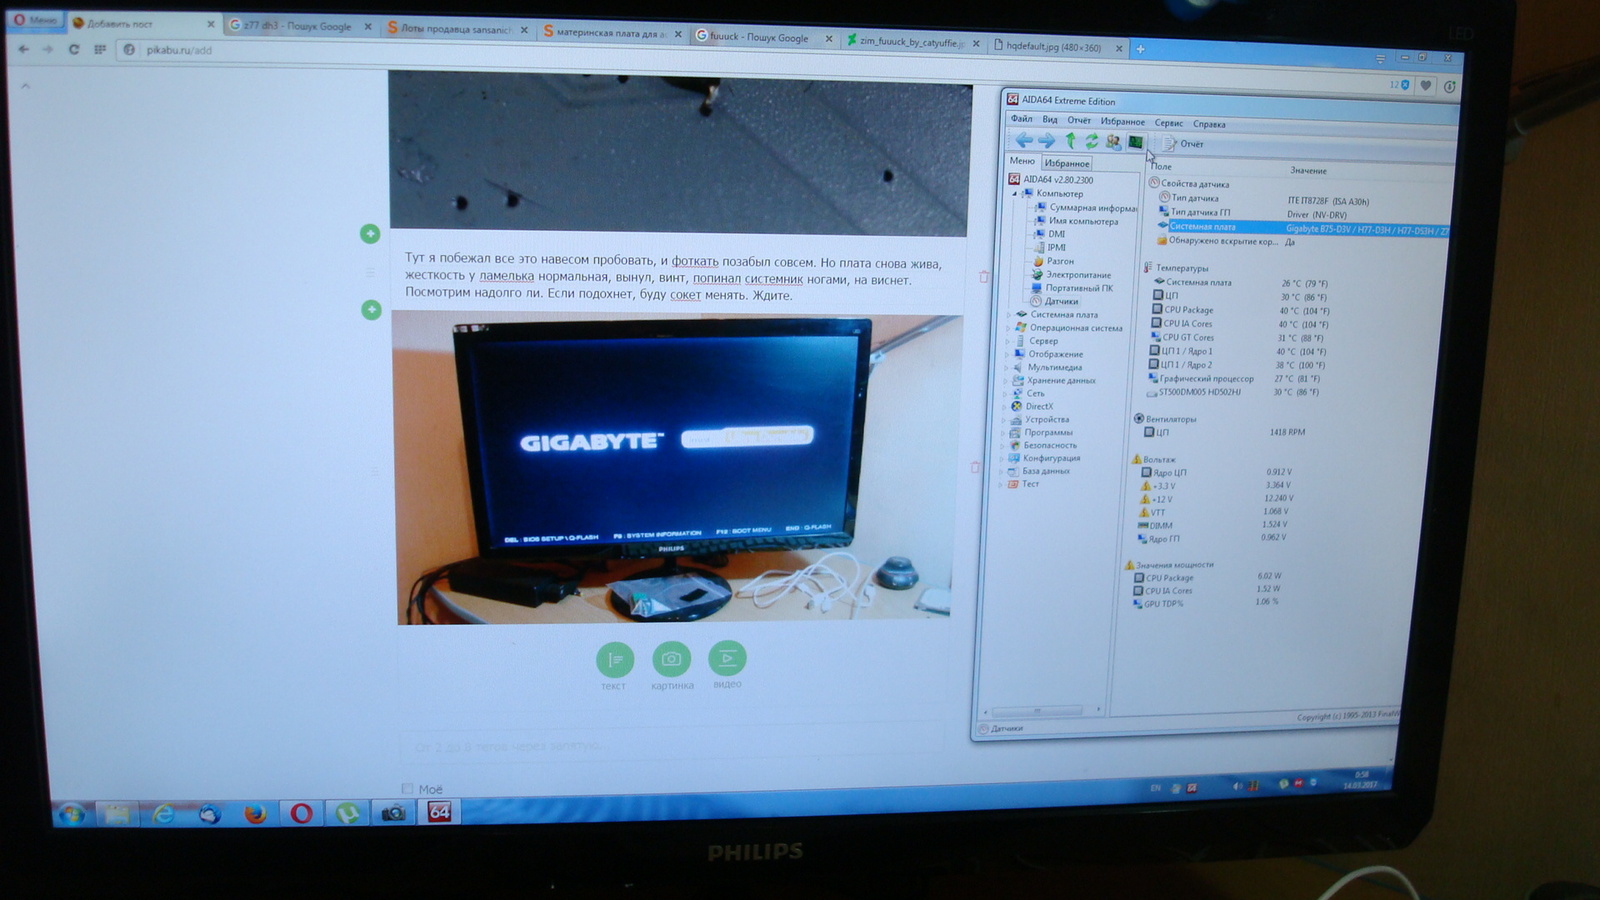The height and width of the screenshot is (900, 1600).
Task: Select Безопасность in AIDA64 tree
Action: 1050,445
